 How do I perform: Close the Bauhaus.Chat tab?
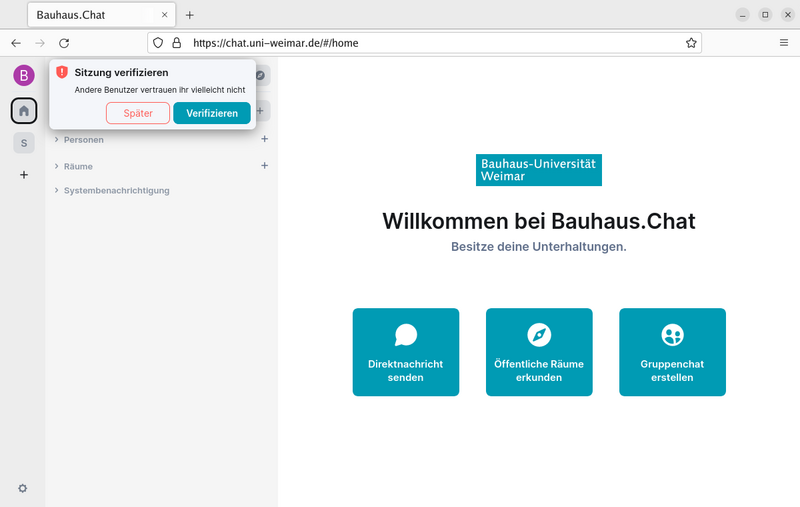164,15
